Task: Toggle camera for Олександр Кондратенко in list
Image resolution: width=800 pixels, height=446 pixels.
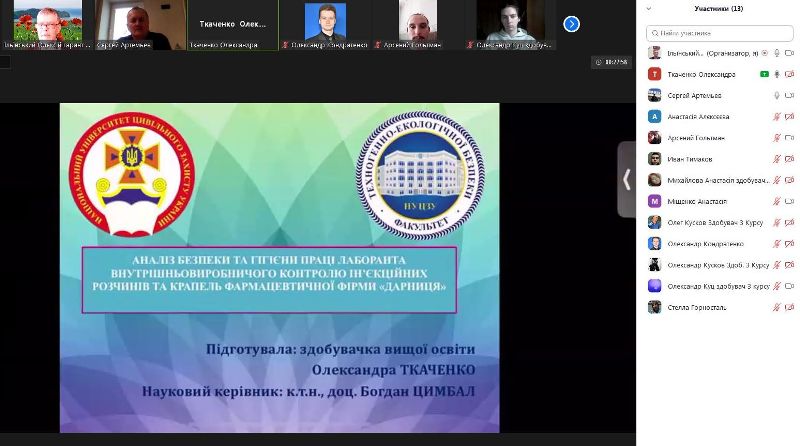Action: click(x=789, y=243)
